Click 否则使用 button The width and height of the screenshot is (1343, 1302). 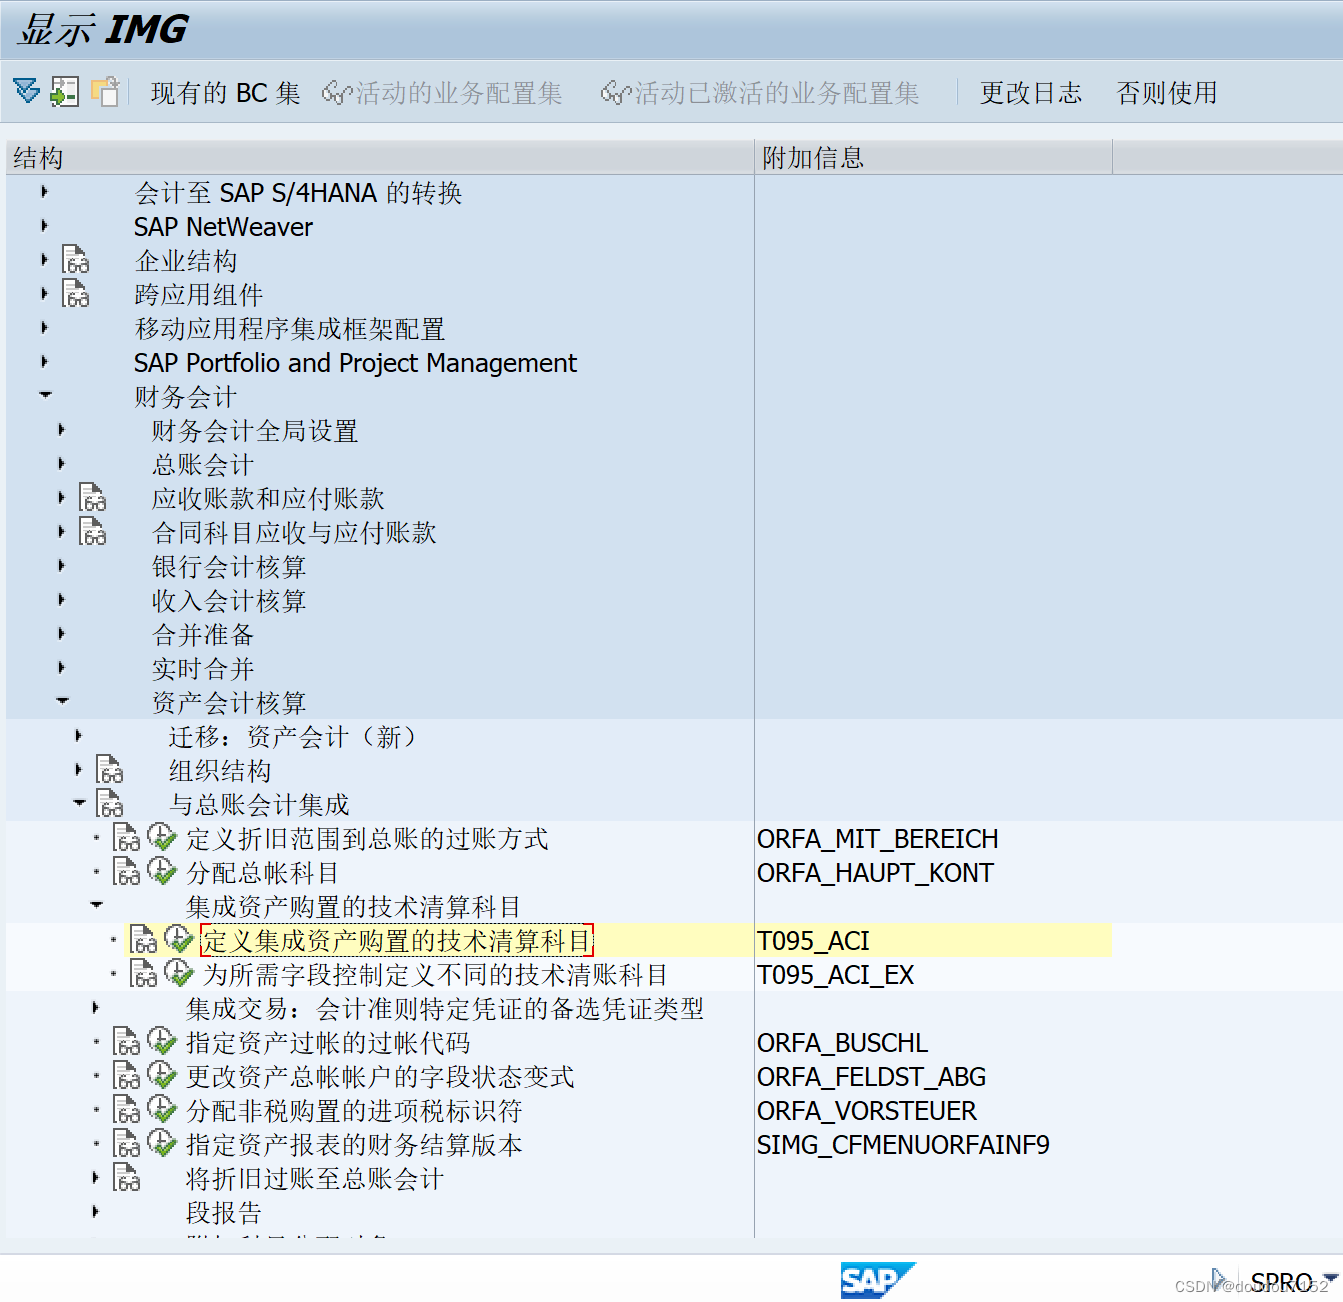(x=1166, y=93)
